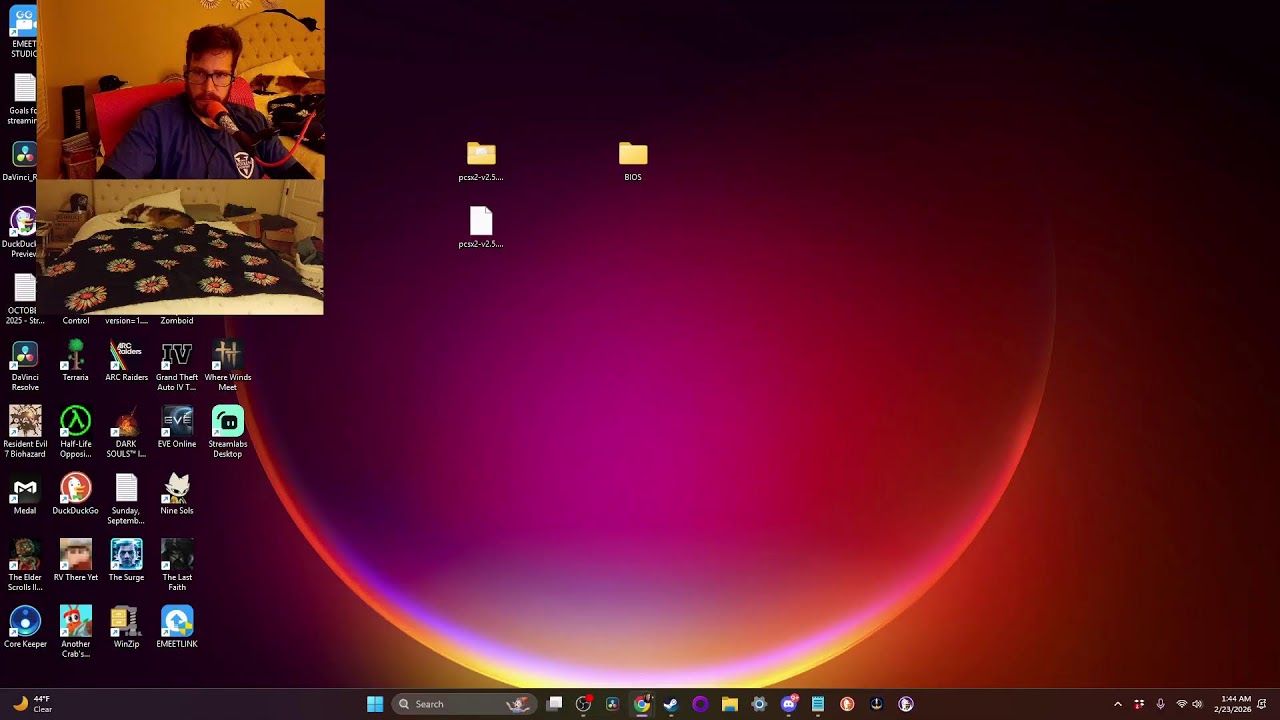Open Task View from the taskbar
1280x720 pixels.
(555, 704)
